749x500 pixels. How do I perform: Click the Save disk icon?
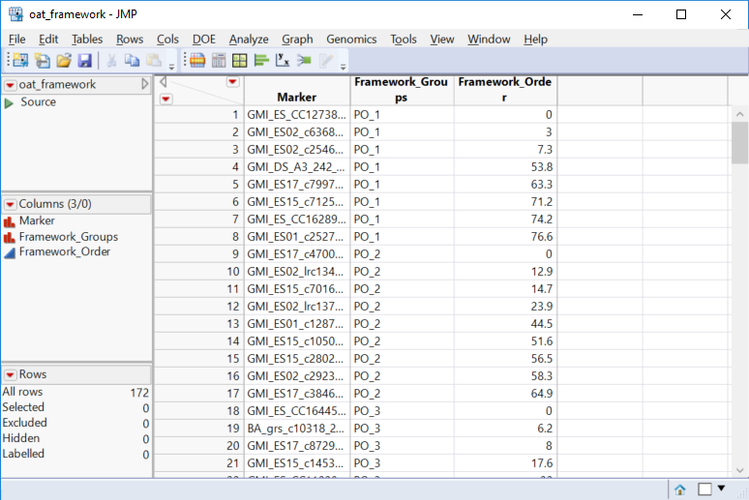click(x=84, y=61)
